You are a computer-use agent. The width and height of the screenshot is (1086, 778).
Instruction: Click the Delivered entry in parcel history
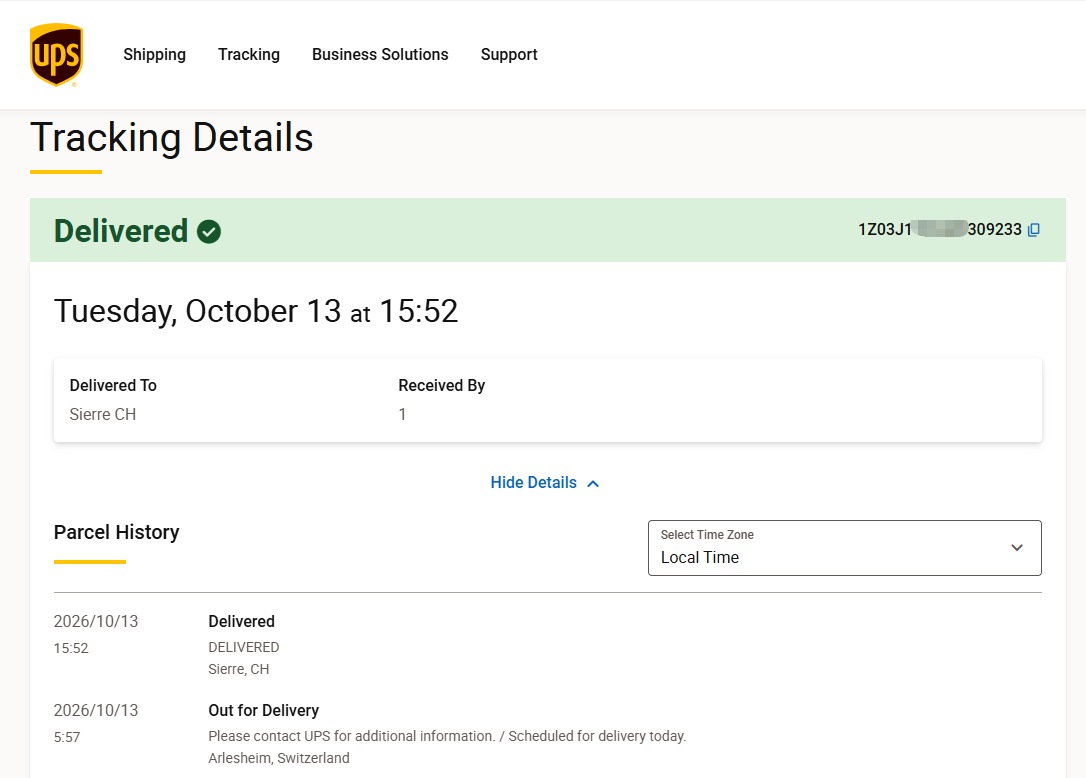click(242, 621)
